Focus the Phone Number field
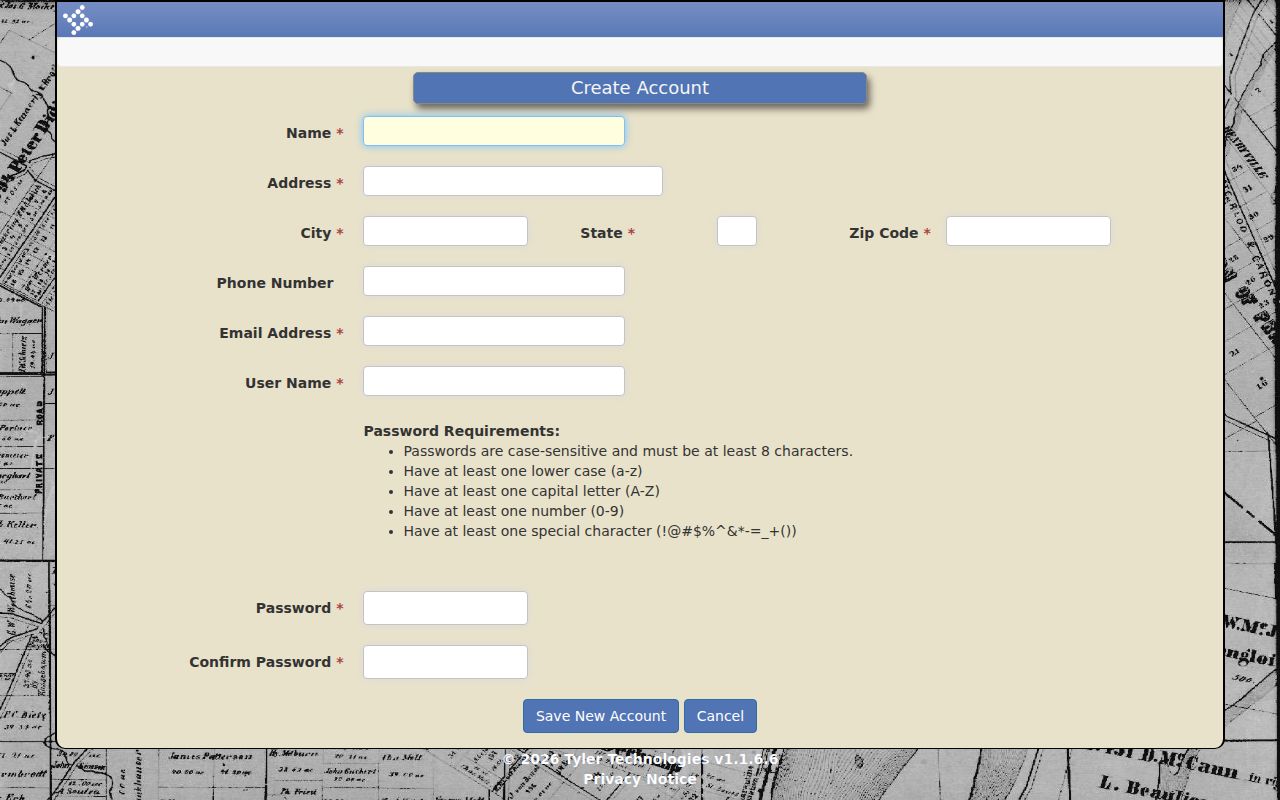This screenshot has width=1280, height=800. click(494, 281)
